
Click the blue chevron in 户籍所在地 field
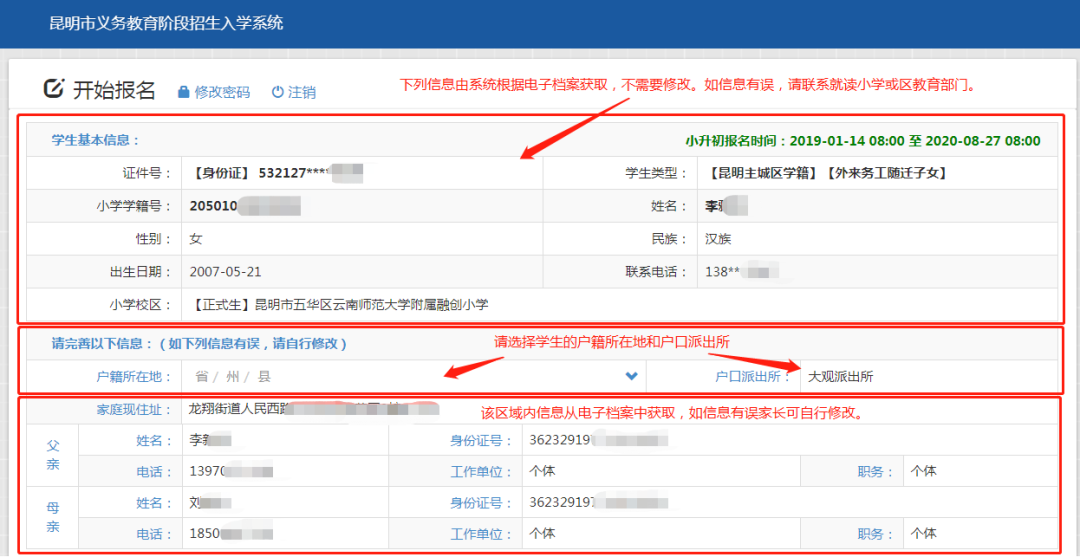631,376
